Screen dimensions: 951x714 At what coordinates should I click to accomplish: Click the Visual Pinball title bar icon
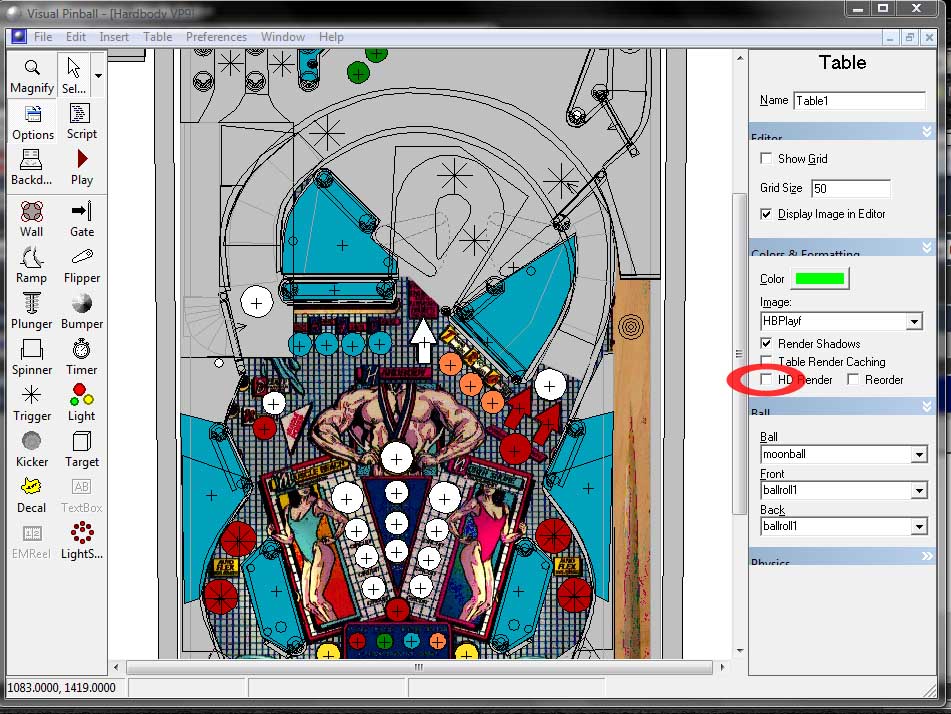tap(13, 13)
